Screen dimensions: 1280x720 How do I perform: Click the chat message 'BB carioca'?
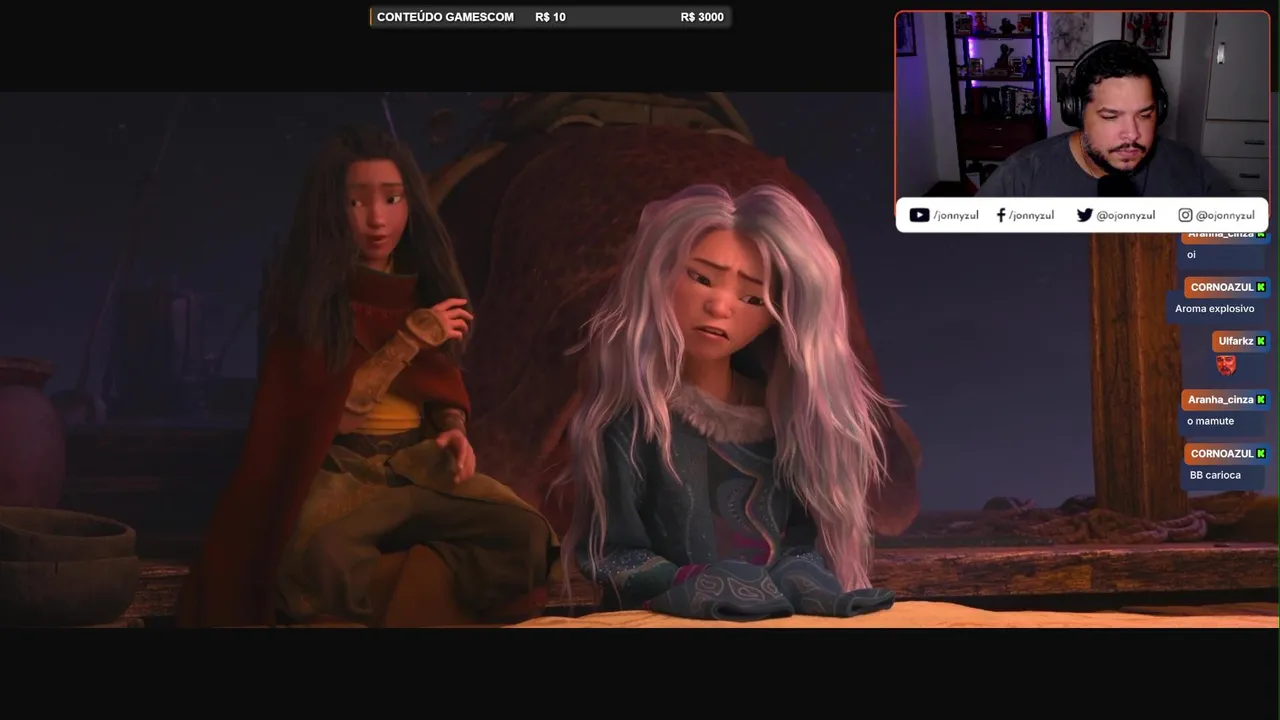[1215, 475]
